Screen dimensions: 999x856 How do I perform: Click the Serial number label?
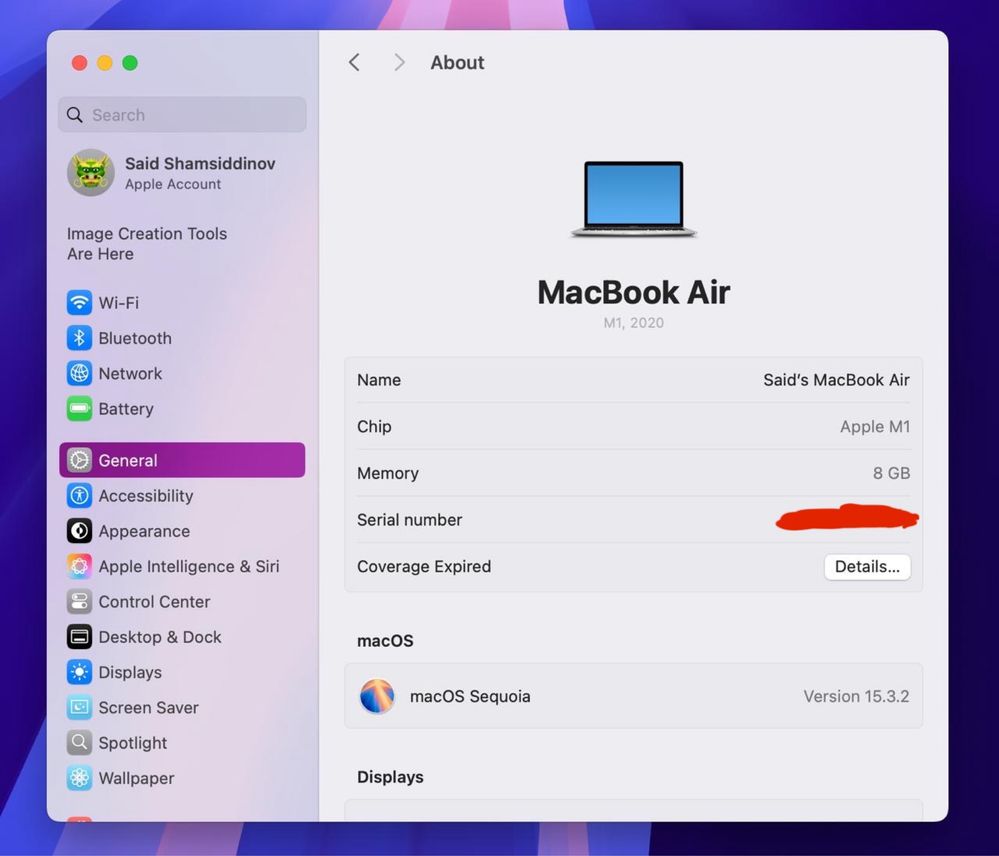point(410,520)
